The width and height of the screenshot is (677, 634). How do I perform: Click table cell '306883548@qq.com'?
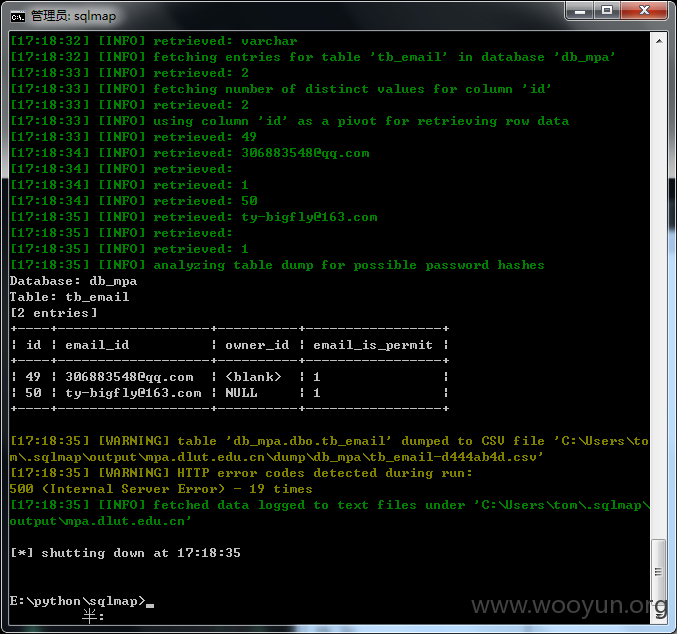[x=129, y=377]
